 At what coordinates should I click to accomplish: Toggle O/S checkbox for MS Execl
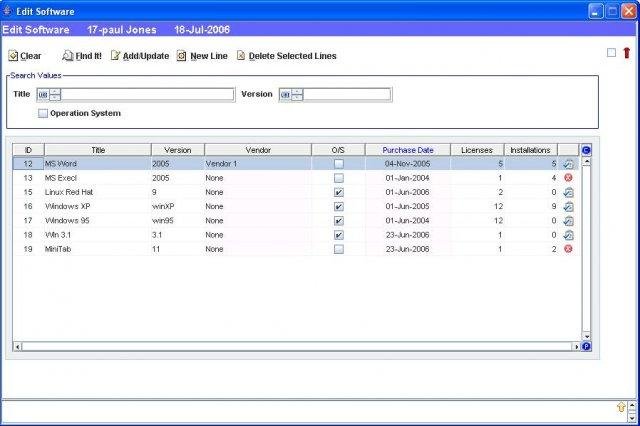pyautogui.click(x=339, y=178)
